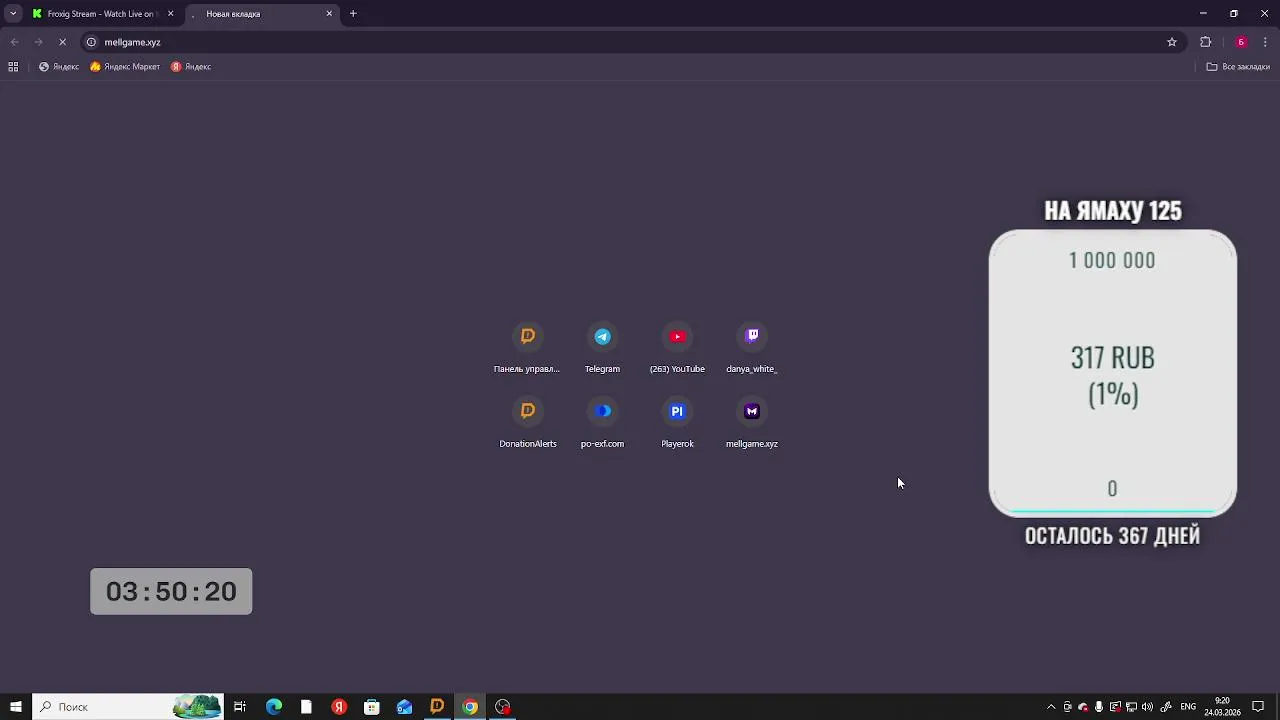Open Microsoft Store from the taskbar

click(x=372, y=707)
